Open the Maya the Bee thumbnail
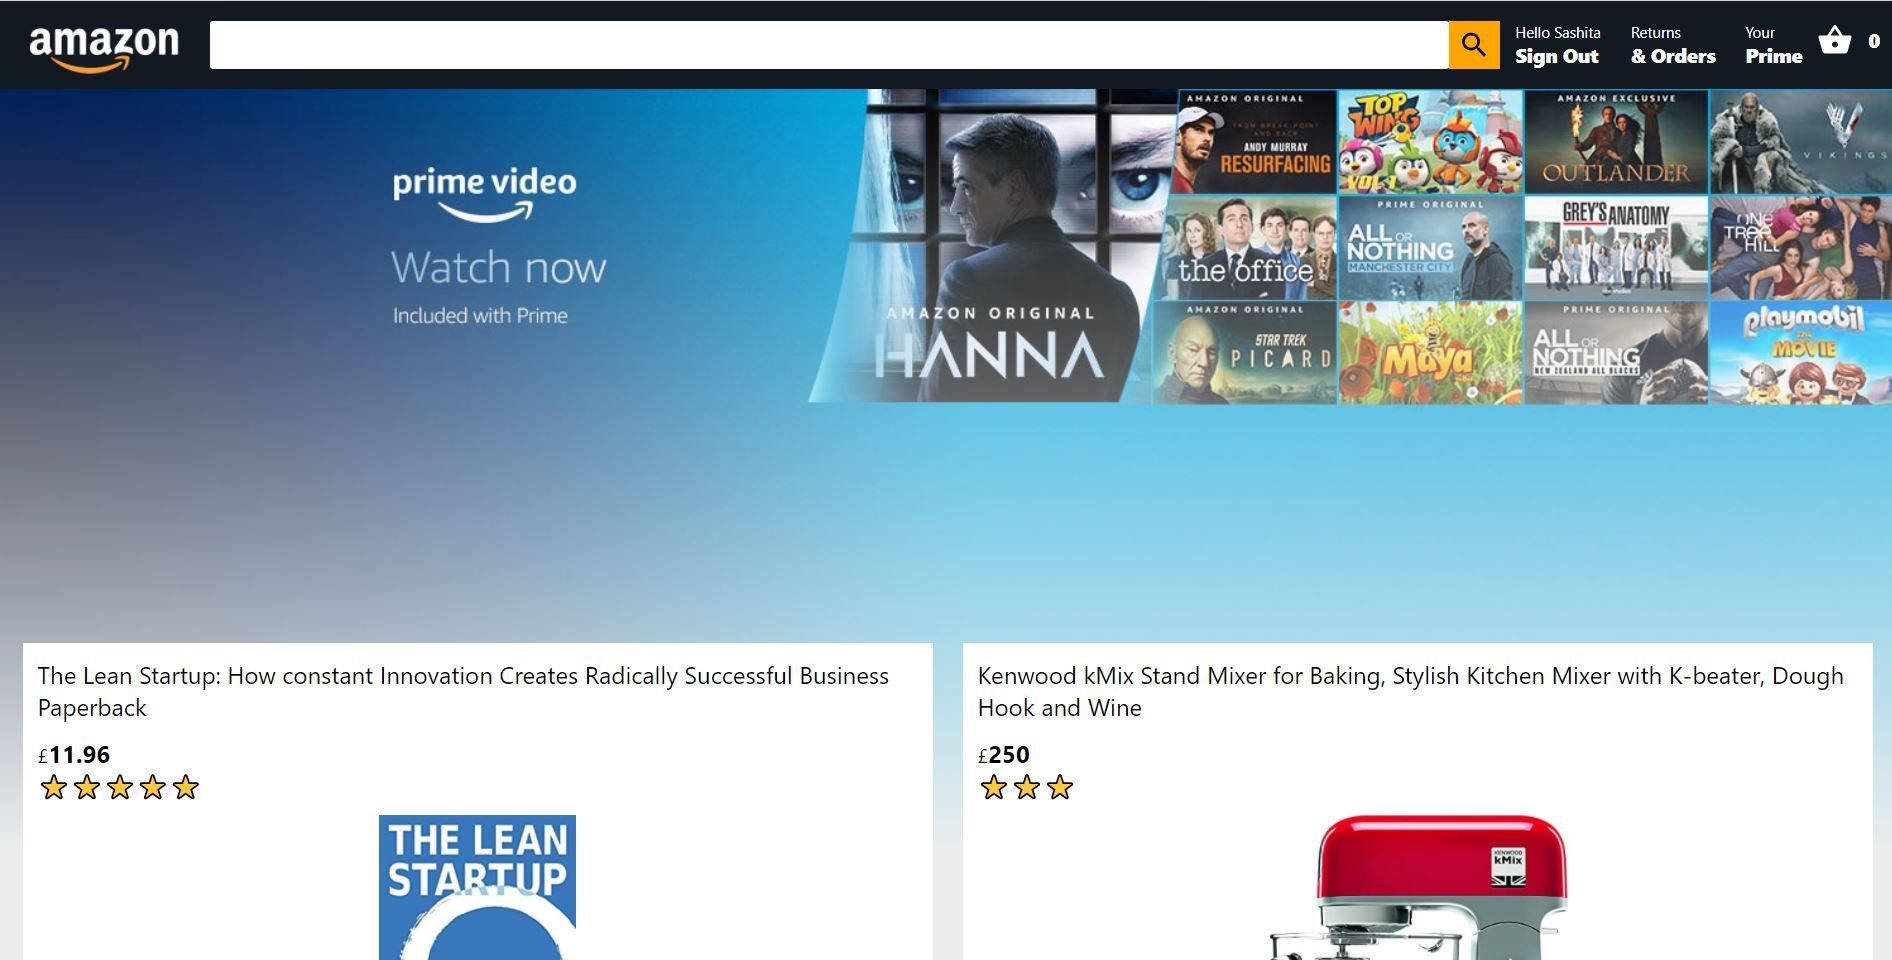Viewport: 1892px width, 960px height. (x=1430, y=353)
